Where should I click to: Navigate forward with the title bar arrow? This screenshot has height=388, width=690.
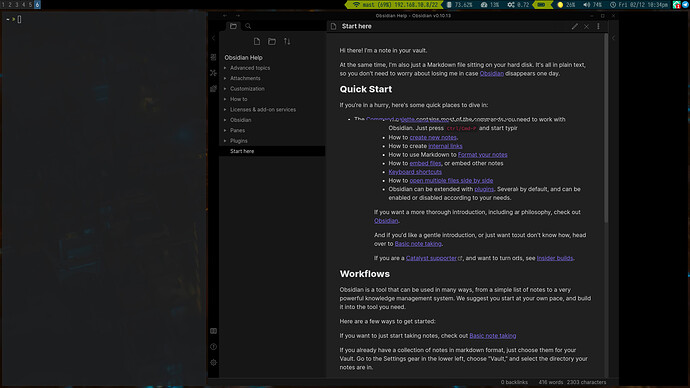coord(238,15)
